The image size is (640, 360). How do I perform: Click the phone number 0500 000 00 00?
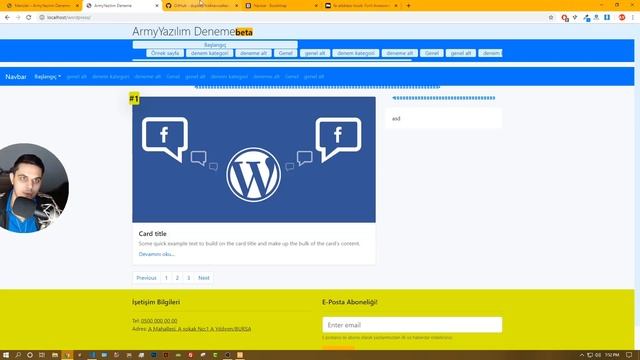point(159,321)
